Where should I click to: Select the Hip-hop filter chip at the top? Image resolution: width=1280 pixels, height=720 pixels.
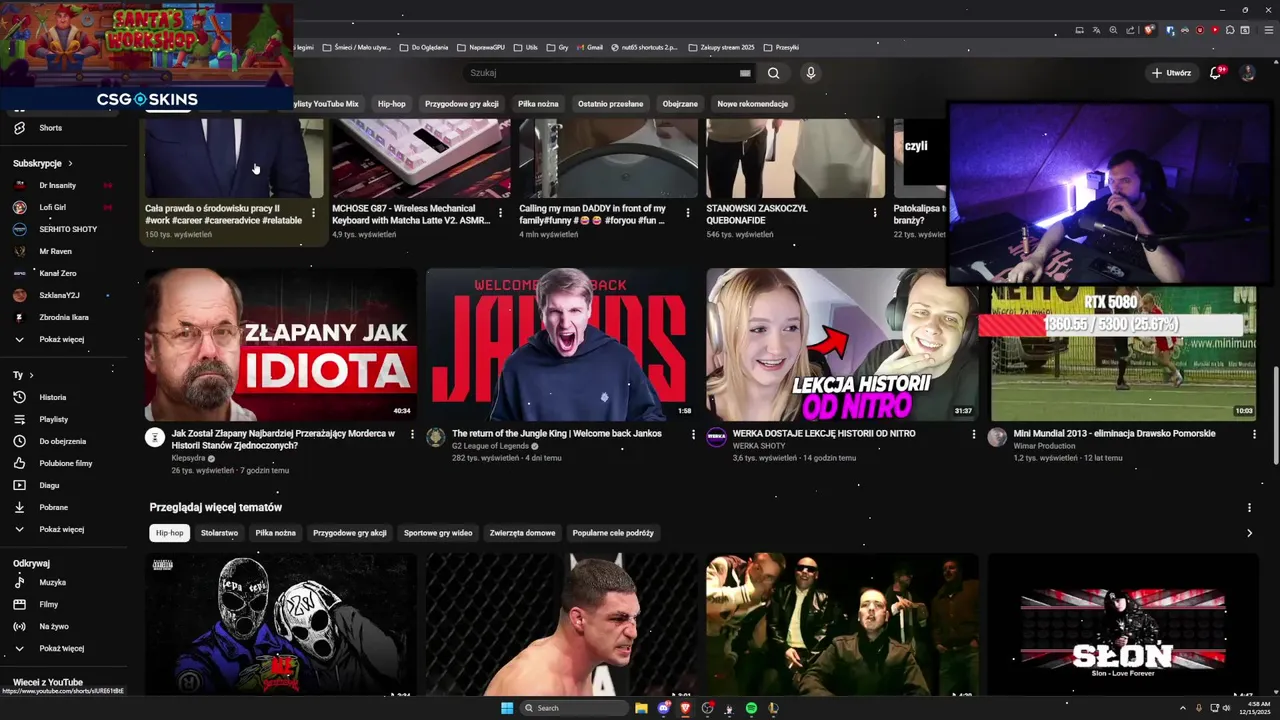(x=392, y=104)
